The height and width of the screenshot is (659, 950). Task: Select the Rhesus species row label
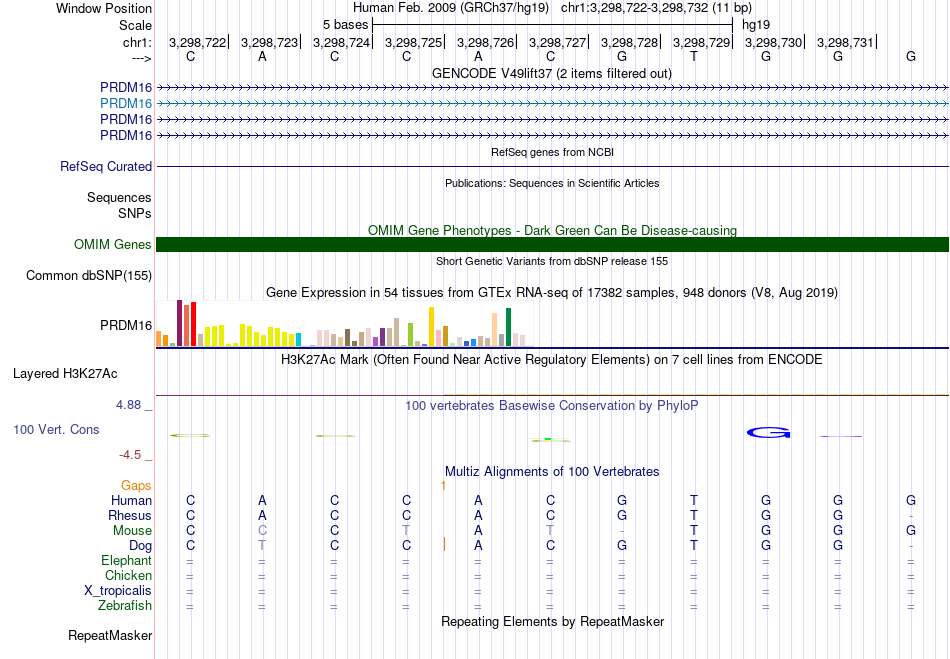pyautogui.click(x=130, y=515)
